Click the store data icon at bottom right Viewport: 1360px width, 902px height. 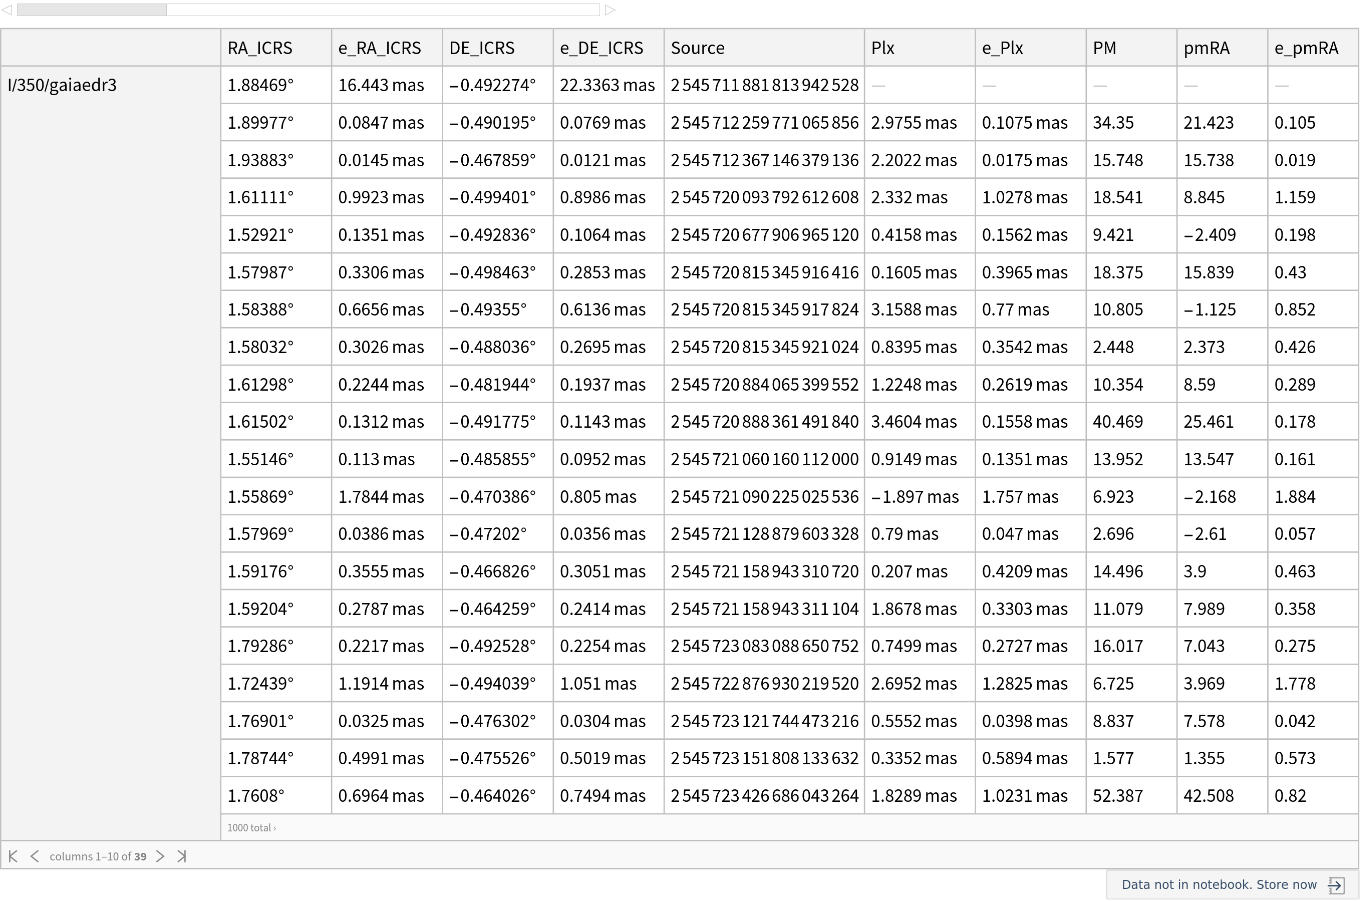click(x=1336, y=885)
